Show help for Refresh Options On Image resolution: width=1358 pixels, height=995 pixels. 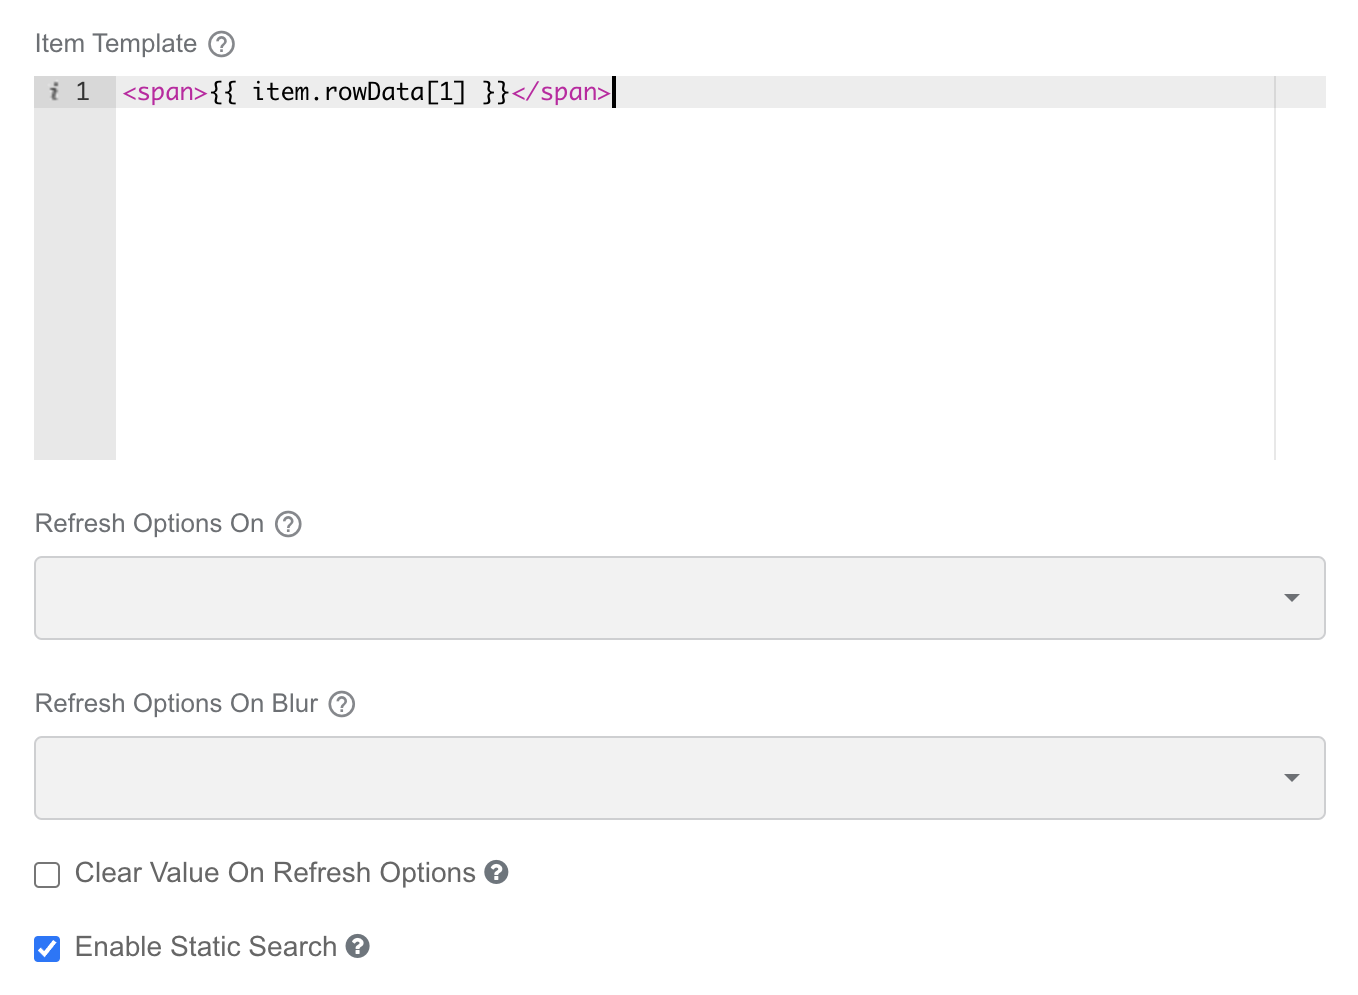(288, 524)
